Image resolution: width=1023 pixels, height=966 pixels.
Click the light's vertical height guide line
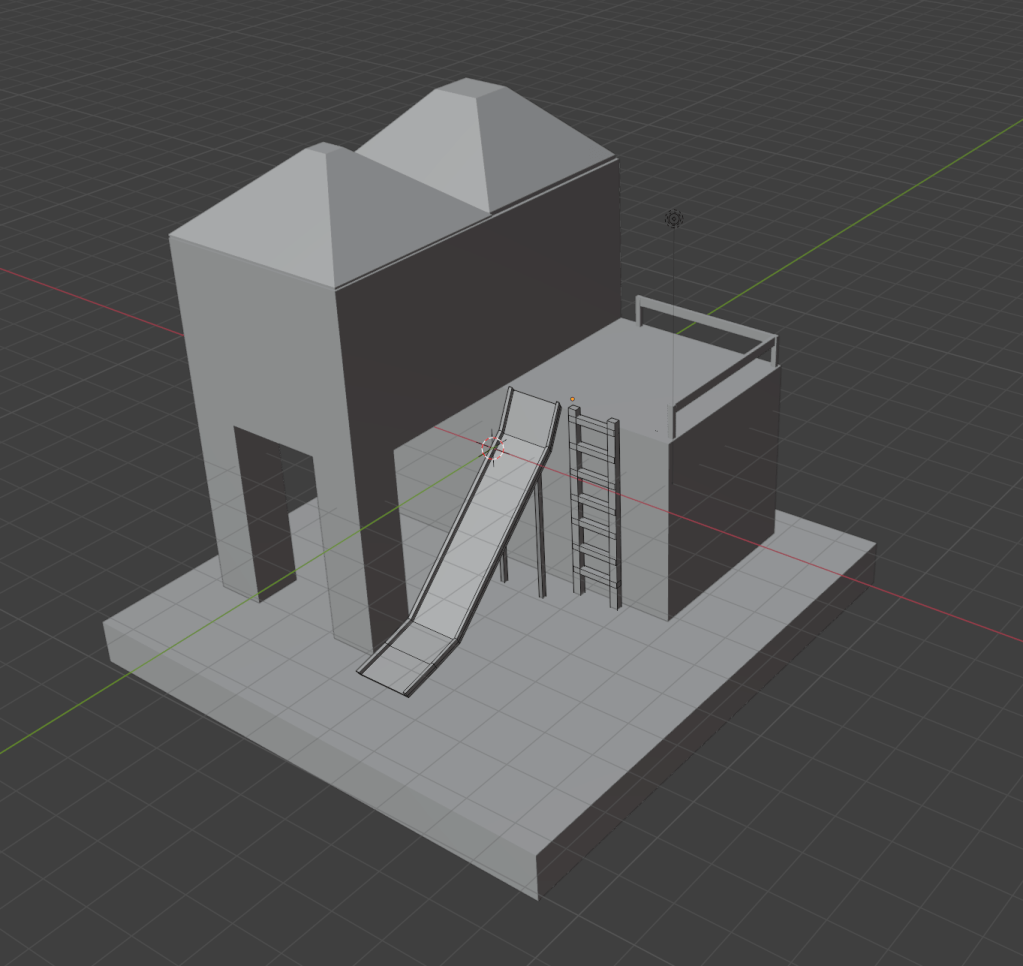click(674, 300)
